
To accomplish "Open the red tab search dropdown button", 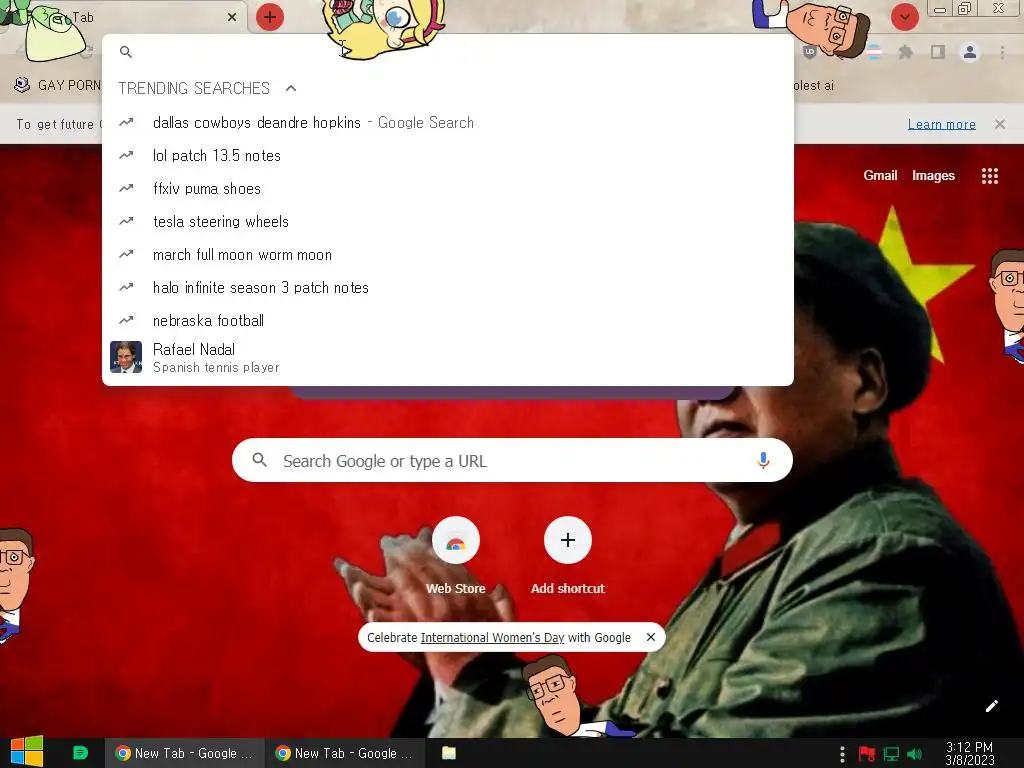I will pyautogui.click(x=904, y=17).
